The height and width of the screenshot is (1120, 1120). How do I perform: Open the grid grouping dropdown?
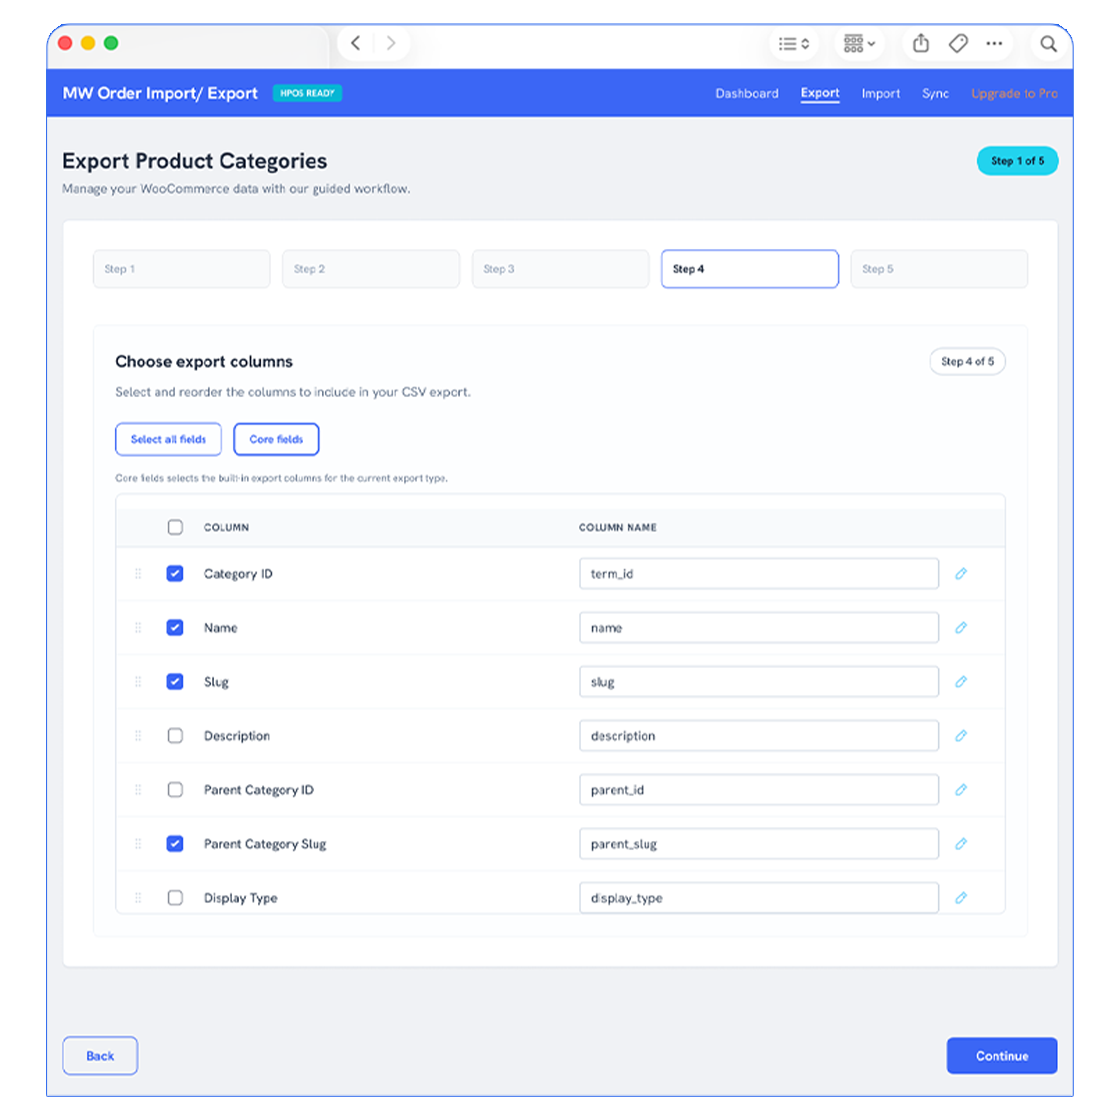[x=859, y=44]
